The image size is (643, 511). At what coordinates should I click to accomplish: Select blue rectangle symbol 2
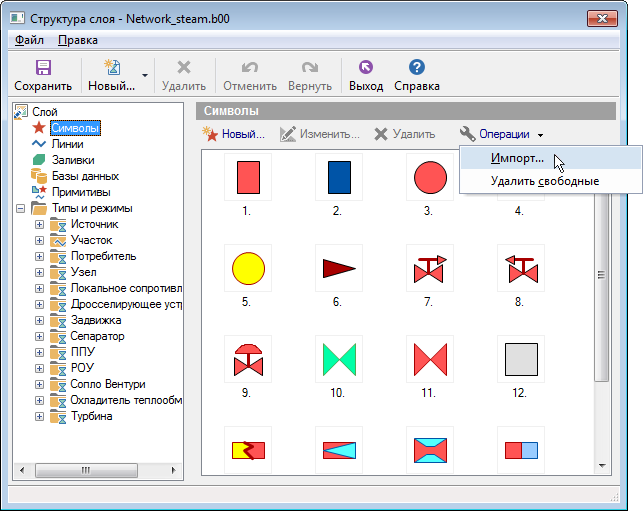[338, 177]
